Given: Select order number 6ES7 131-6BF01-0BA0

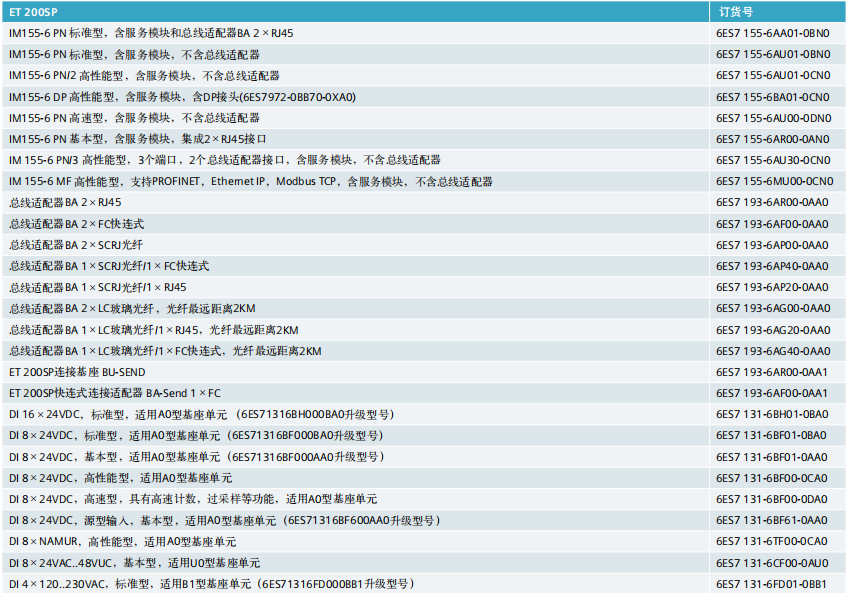Looking at the screenshot, I should (771, 435).
